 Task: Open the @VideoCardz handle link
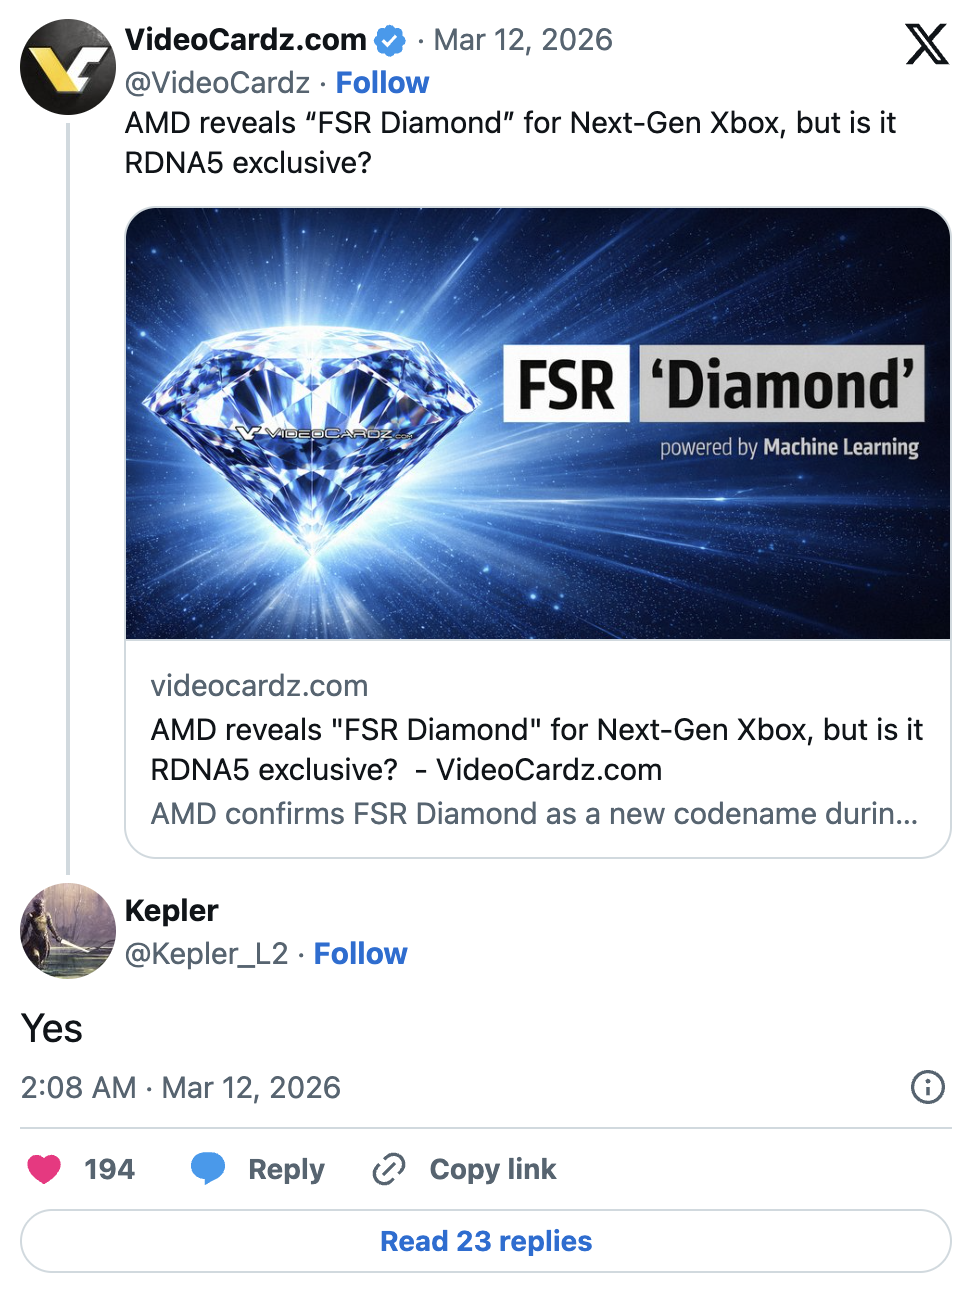coord(217,83)
